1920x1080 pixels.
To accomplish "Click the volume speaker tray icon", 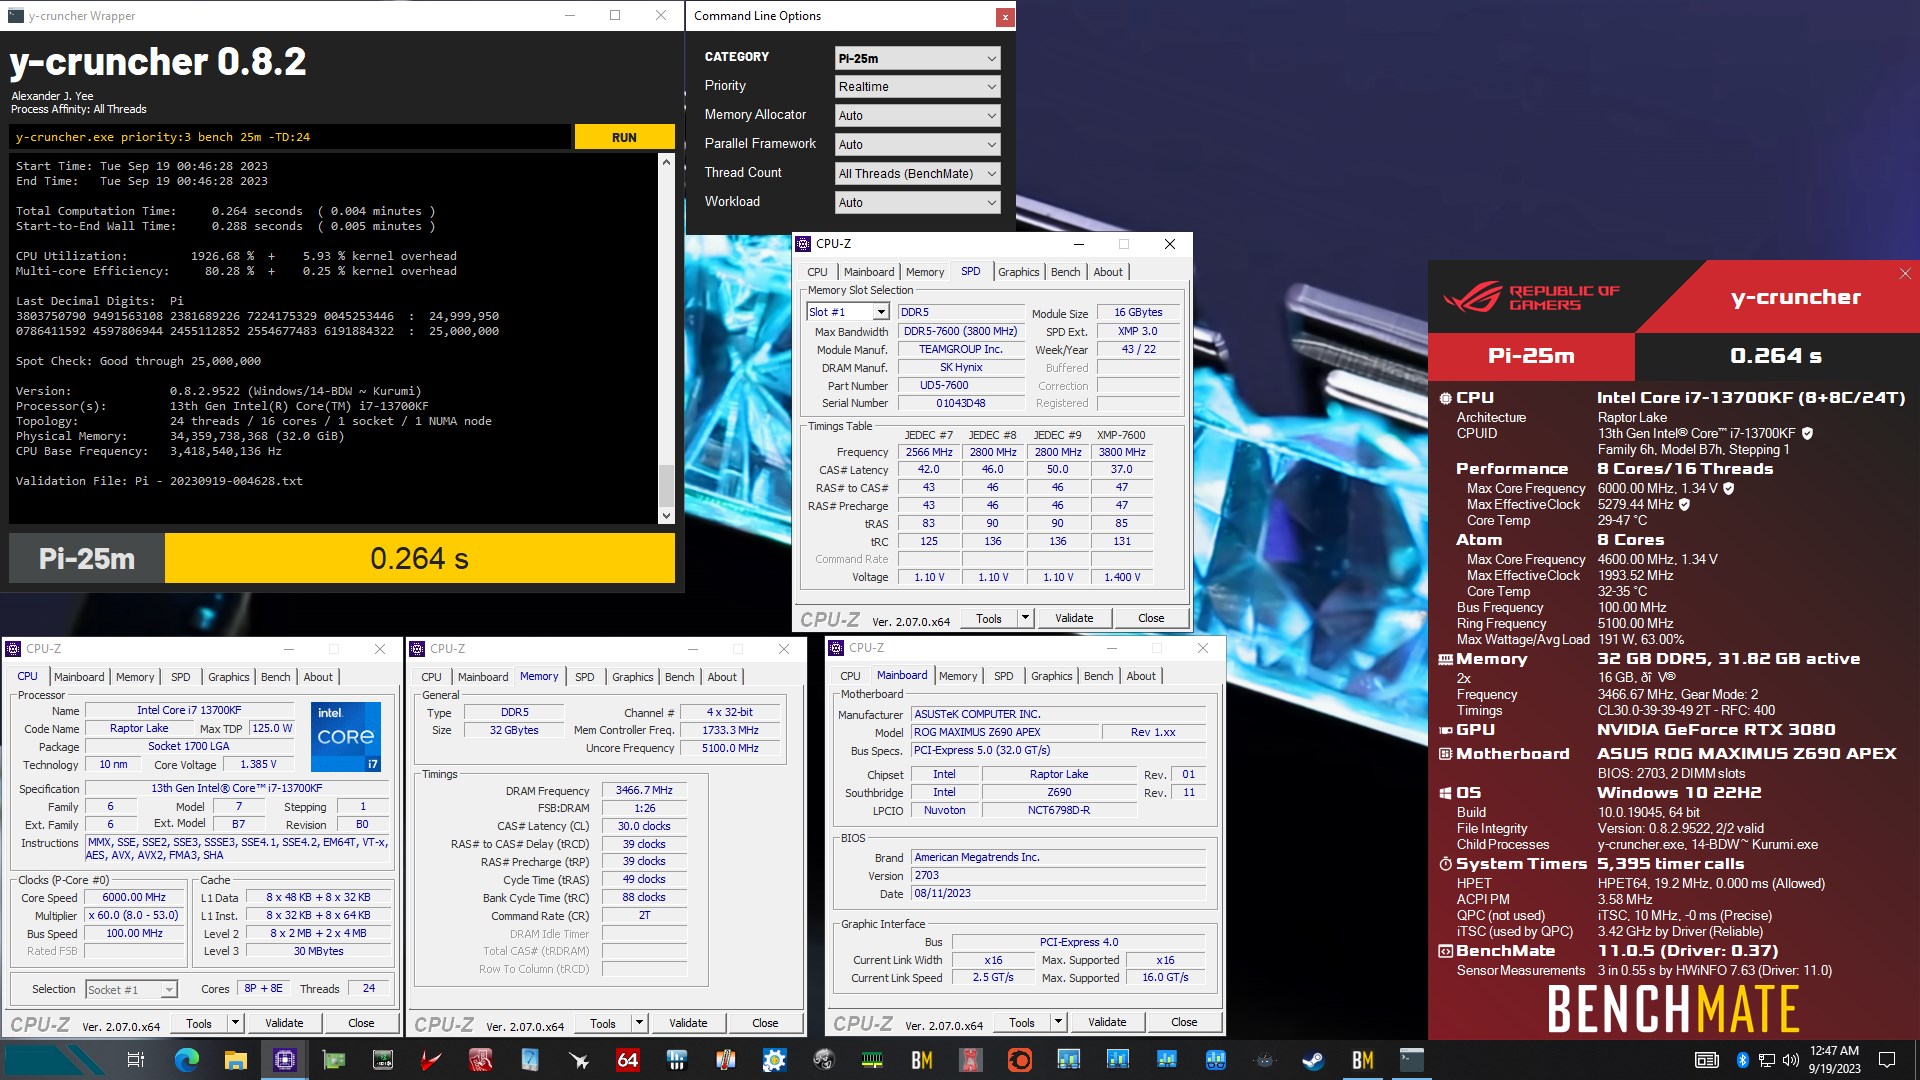I will pos(1790,1060).
